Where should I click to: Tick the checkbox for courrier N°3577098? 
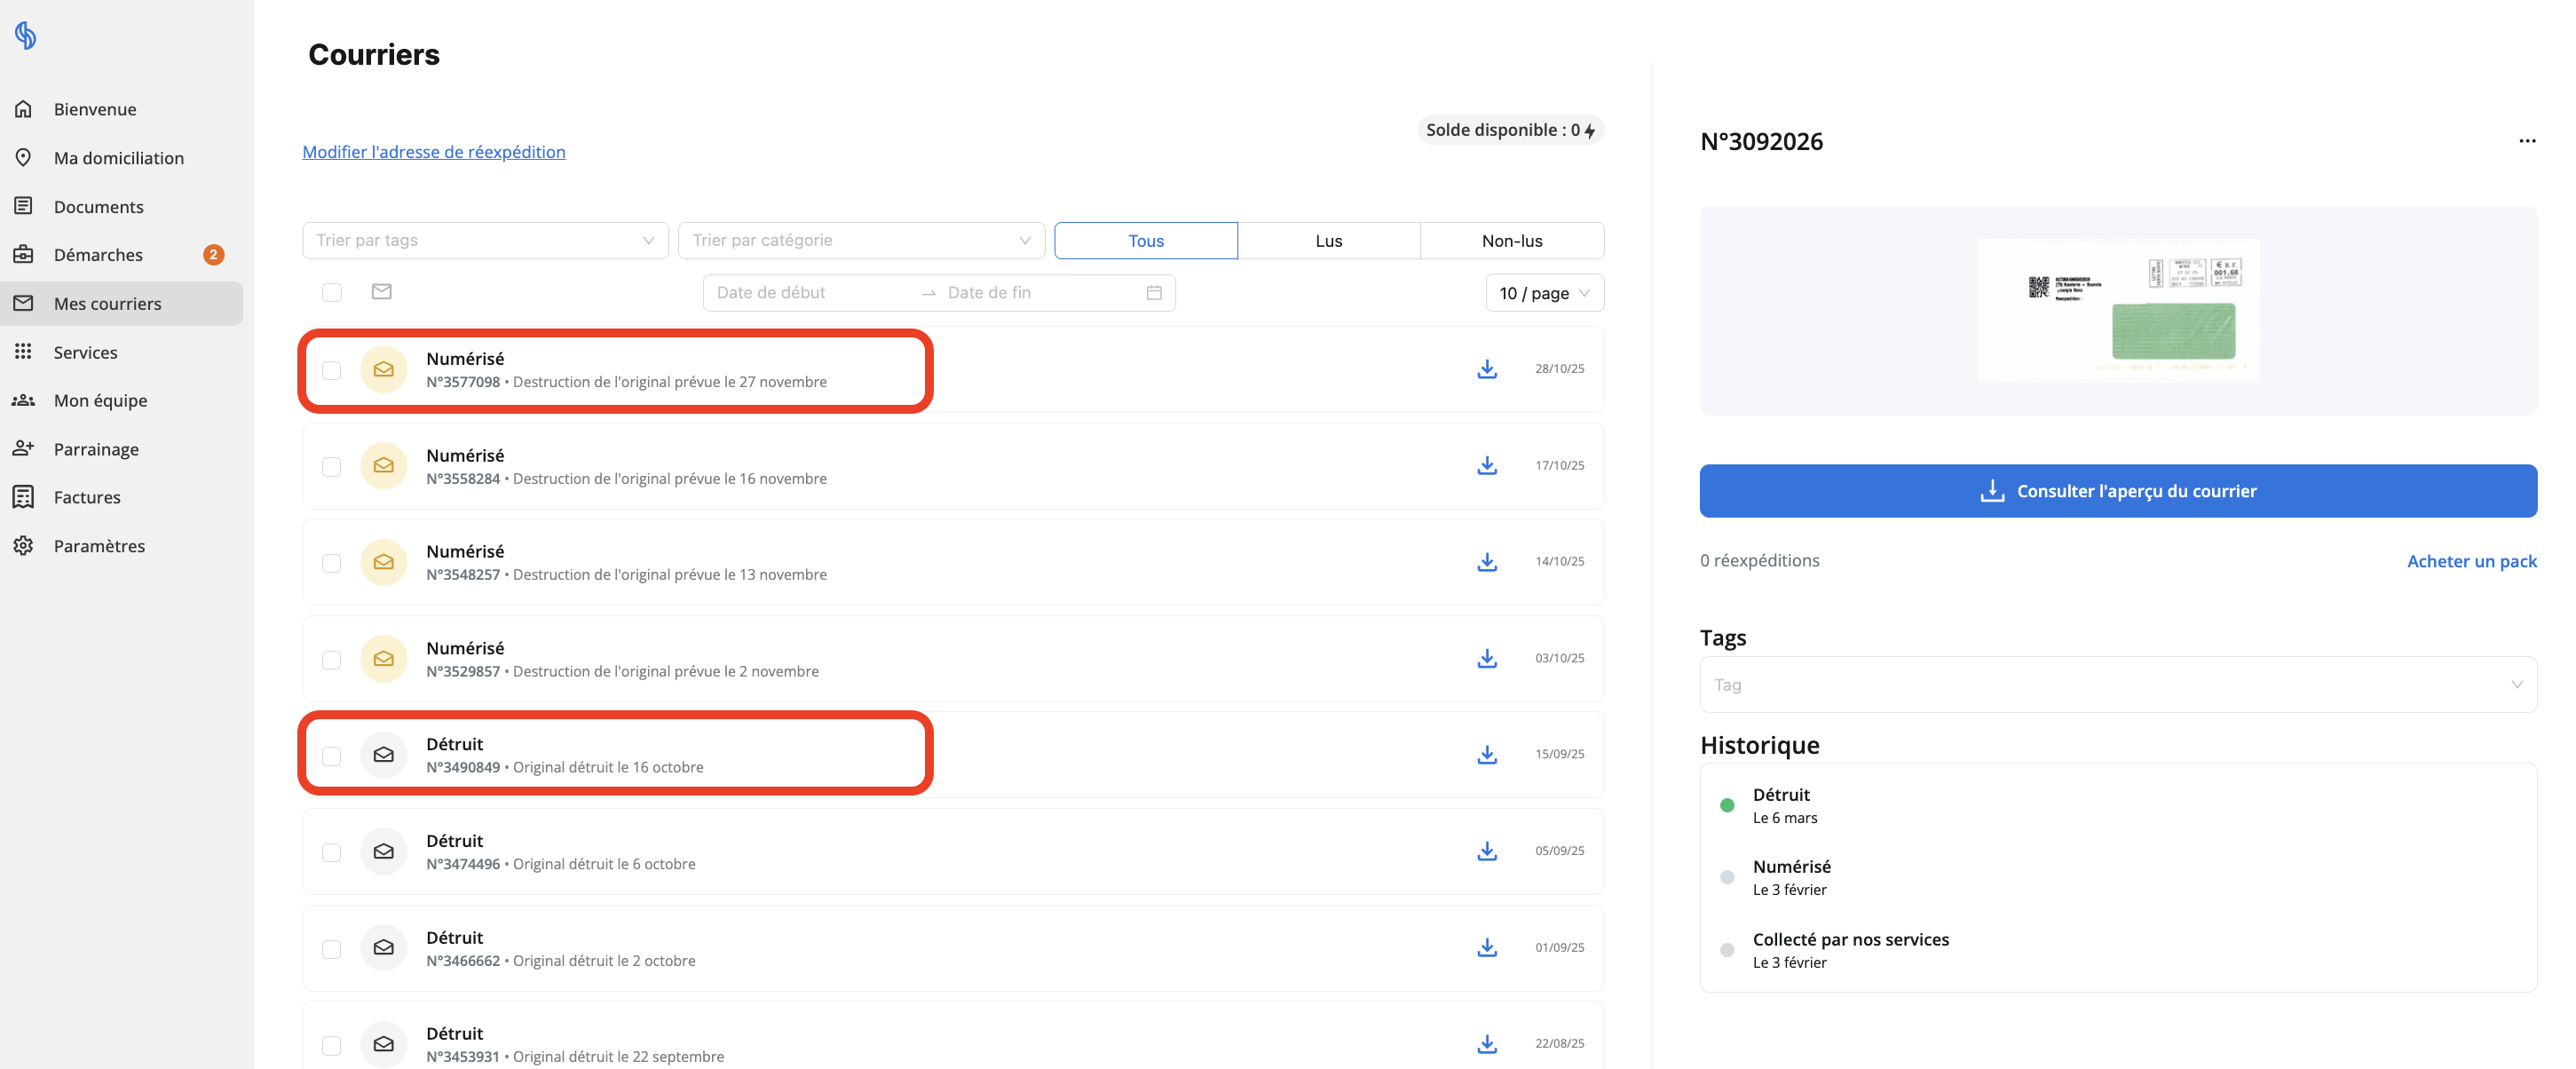[x=331, y=370]
